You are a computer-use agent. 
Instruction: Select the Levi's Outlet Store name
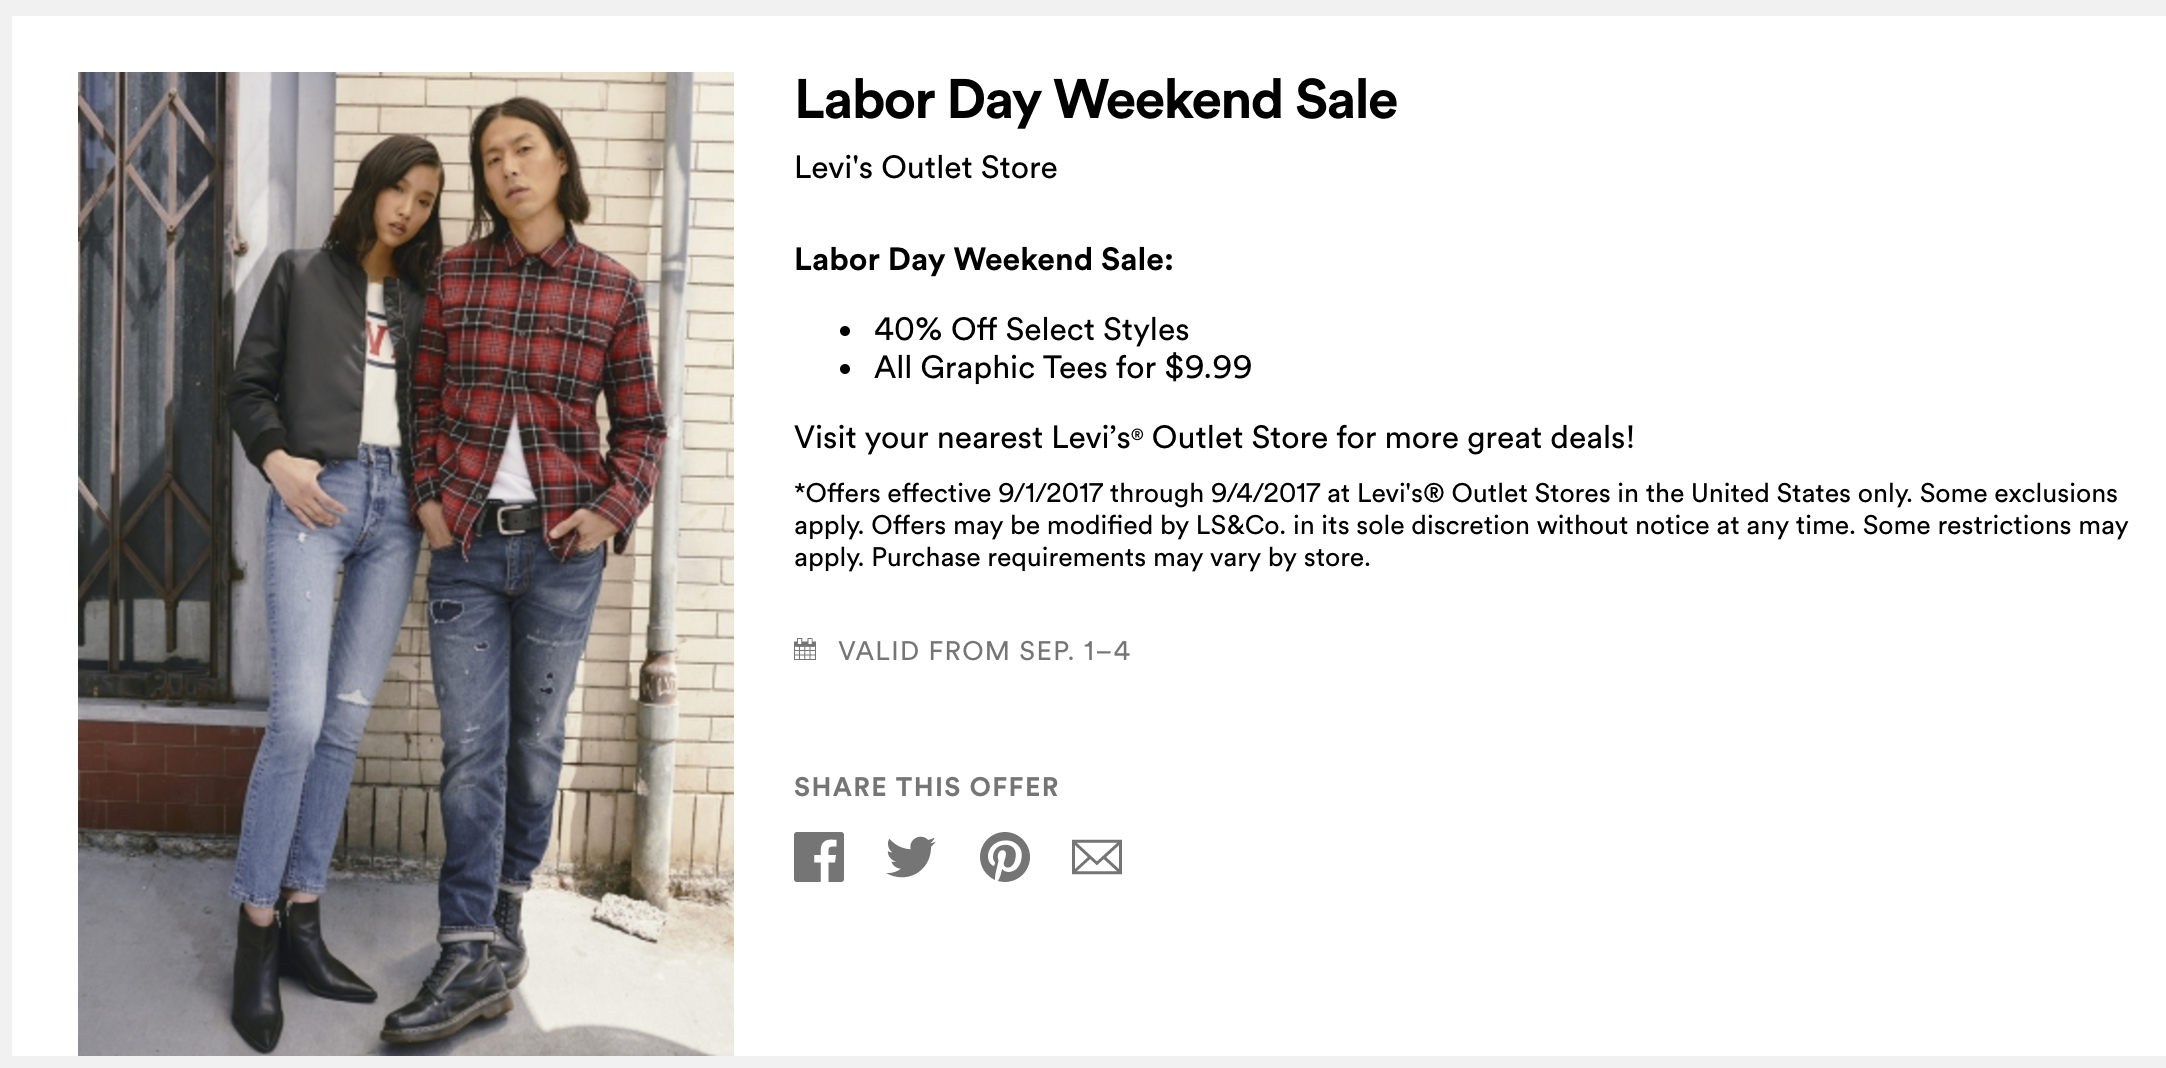(x=925, y=168)
